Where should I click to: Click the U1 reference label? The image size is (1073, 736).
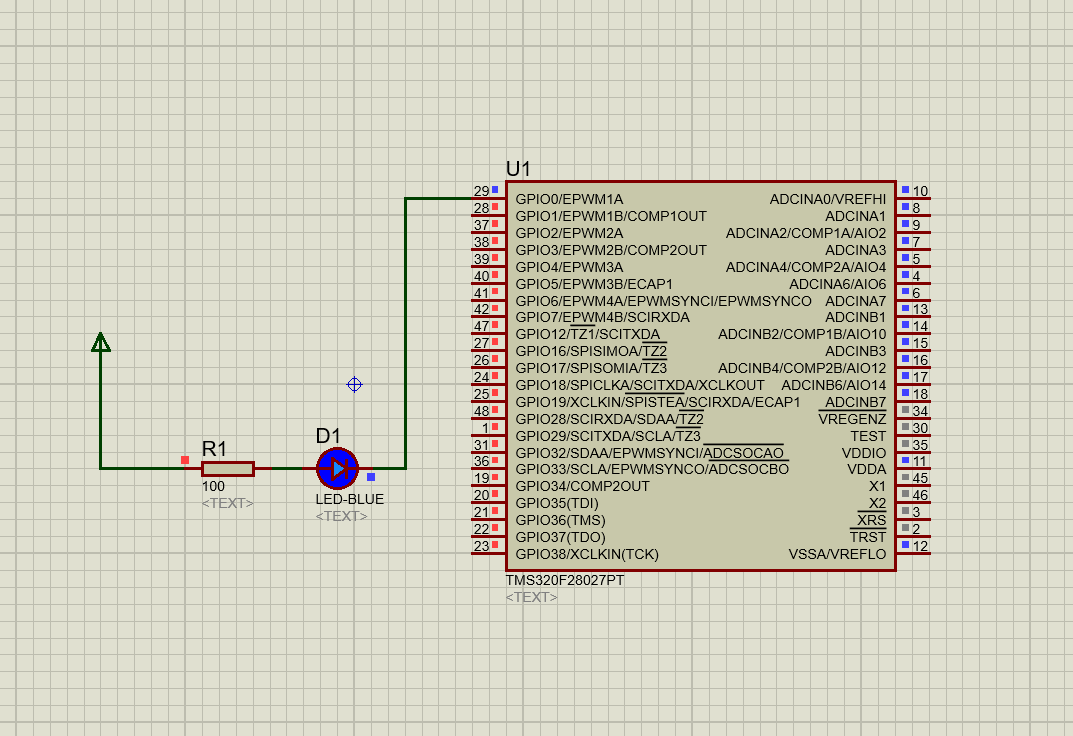pyautogui.click(x=518, y=168)
